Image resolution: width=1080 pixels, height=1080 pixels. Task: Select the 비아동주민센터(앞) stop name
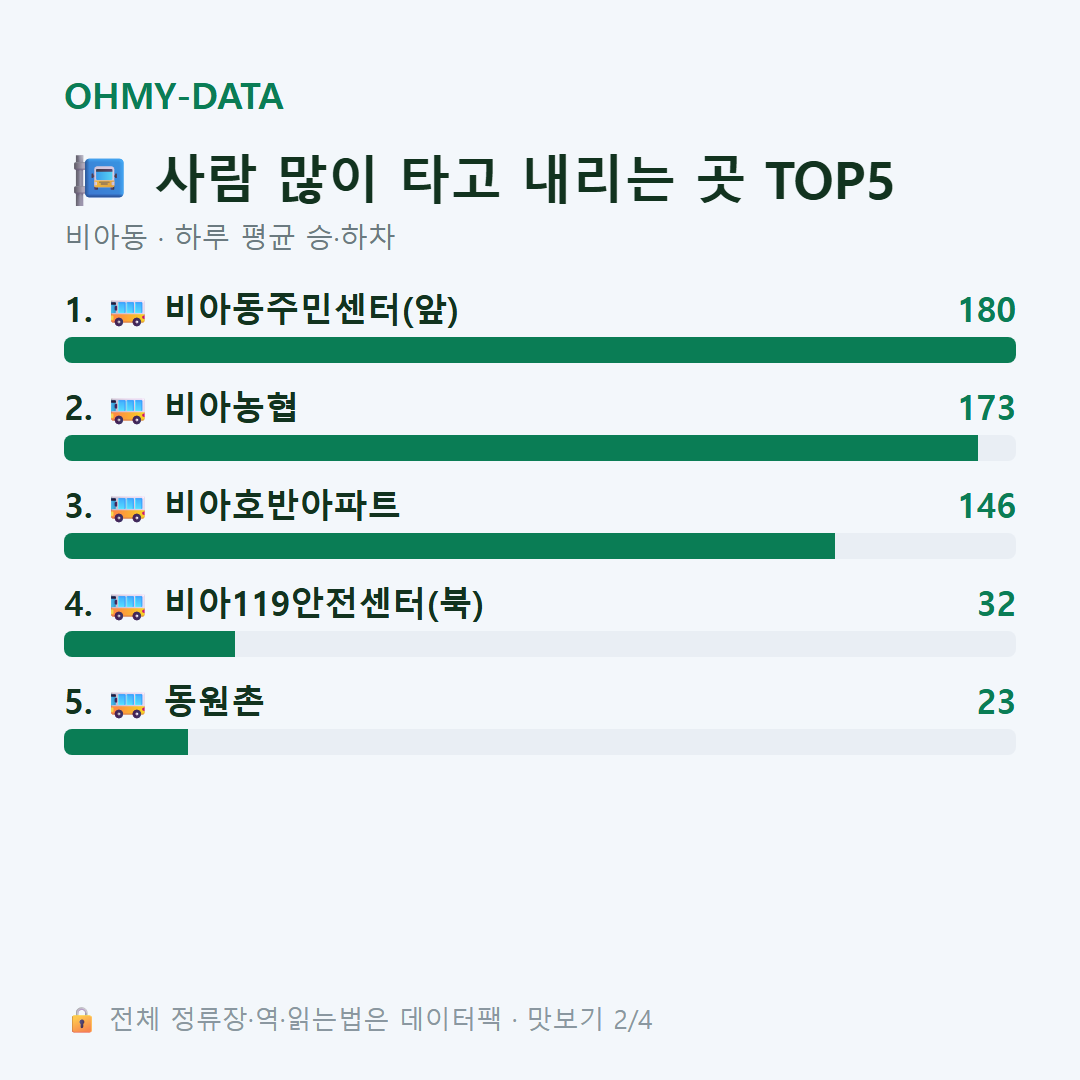coord(311,310)
